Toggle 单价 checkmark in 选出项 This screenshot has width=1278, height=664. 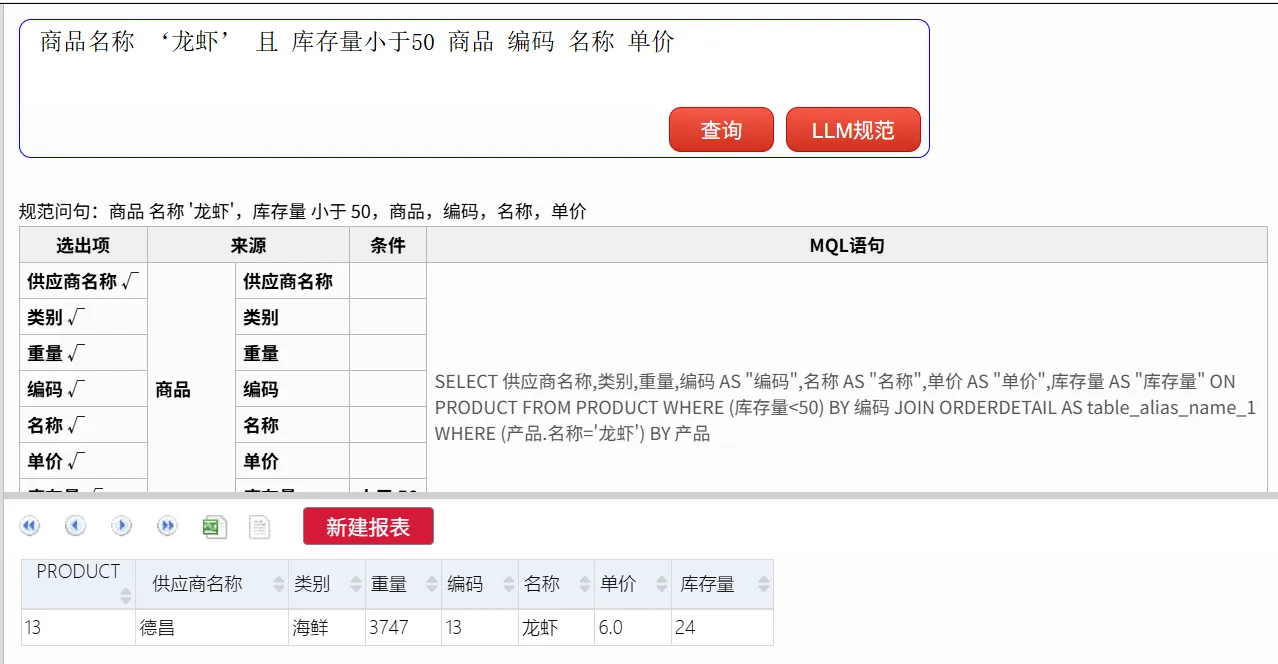(75, 462)
